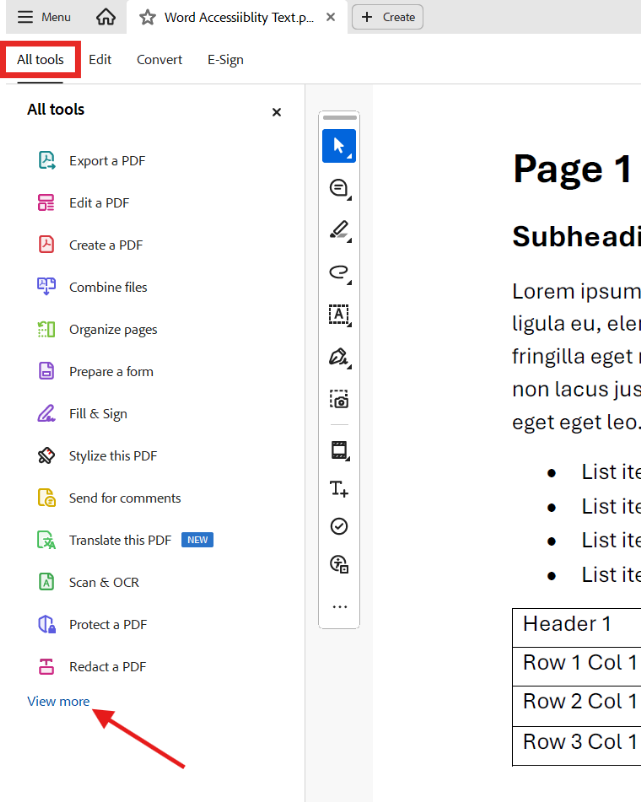Open the Protect a PDF icon

point(47,624)
